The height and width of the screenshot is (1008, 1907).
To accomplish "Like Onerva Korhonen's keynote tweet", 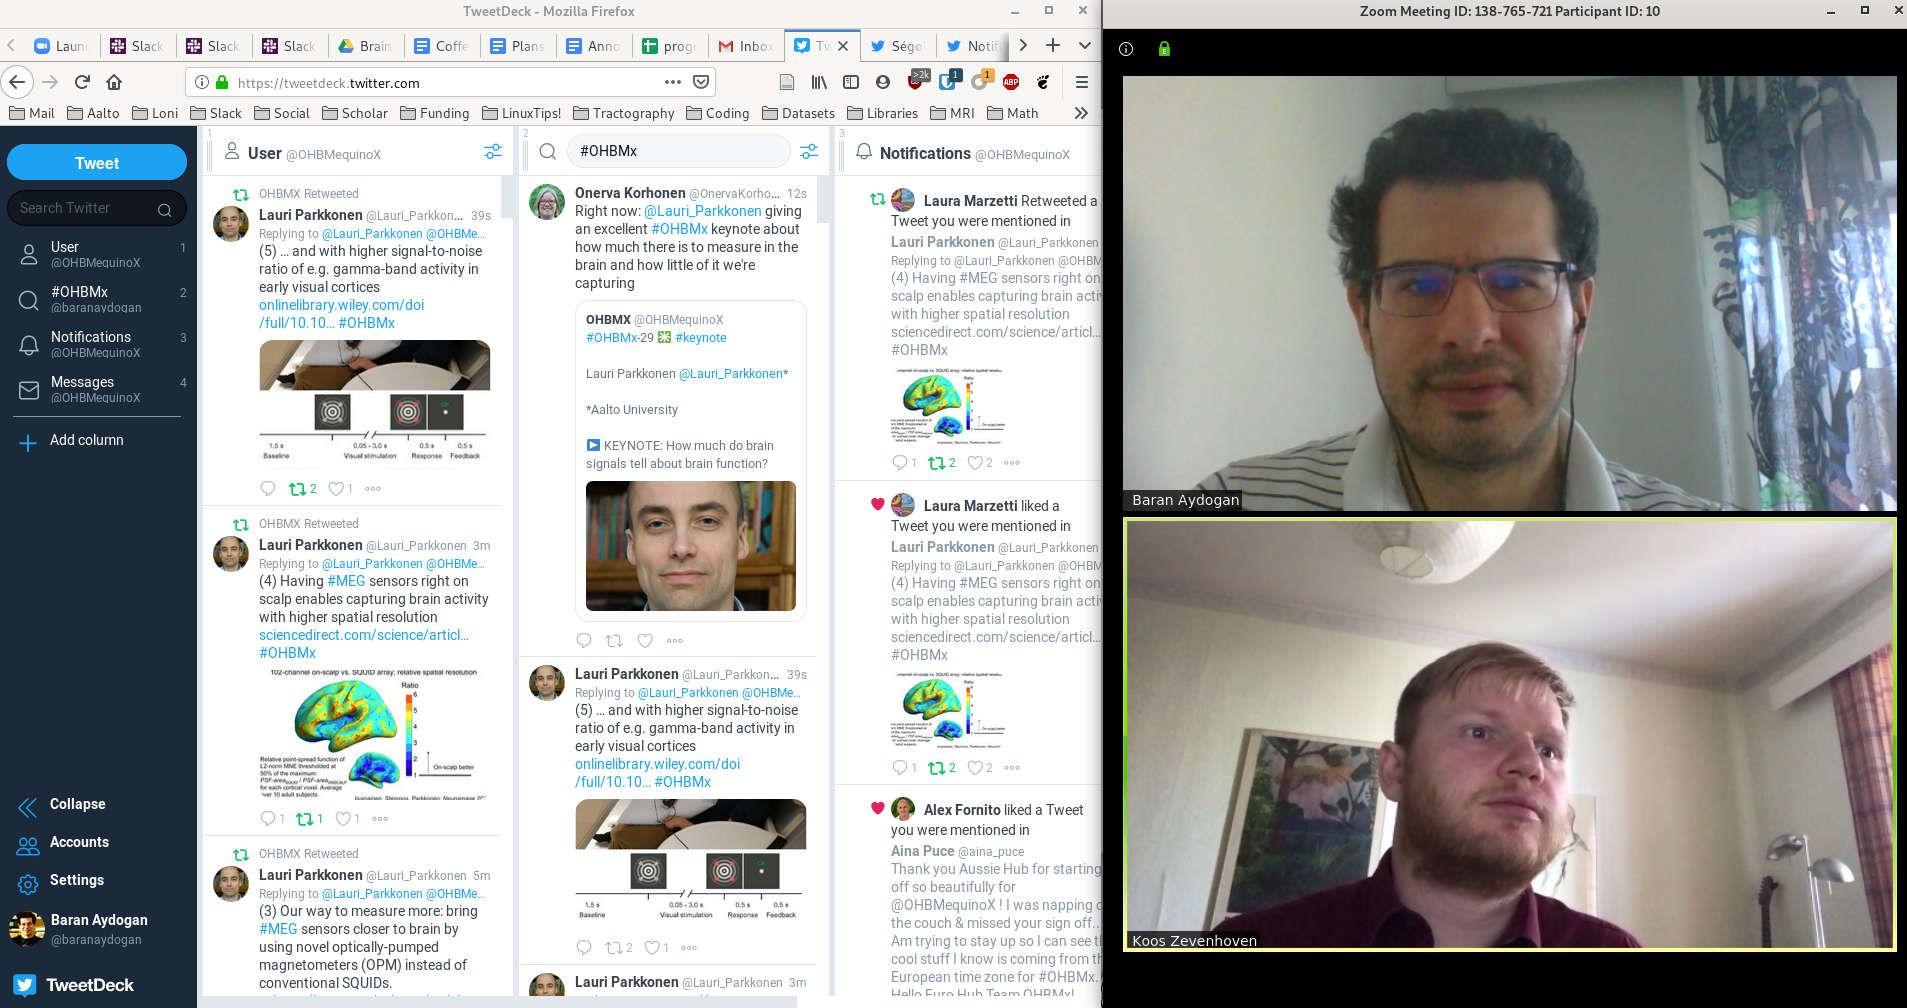I will tap(645, 641).
